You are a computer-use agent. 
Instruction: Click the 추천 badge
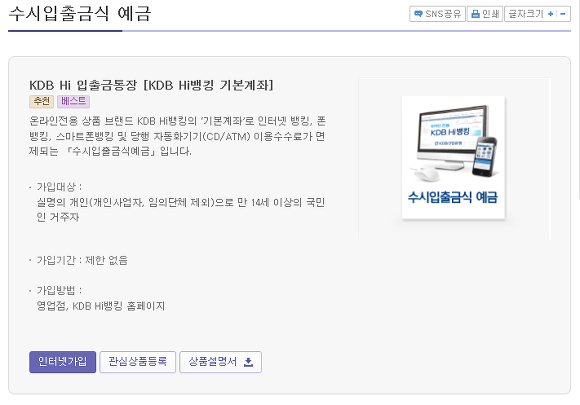pyautogui.click(x=41, y=101)
